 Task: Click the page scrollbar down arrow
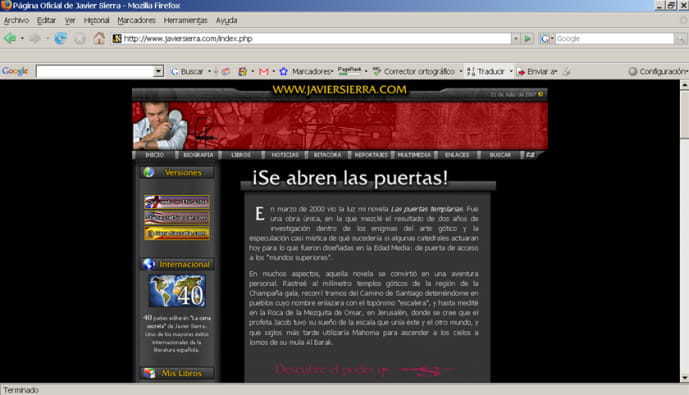[684, 378]
